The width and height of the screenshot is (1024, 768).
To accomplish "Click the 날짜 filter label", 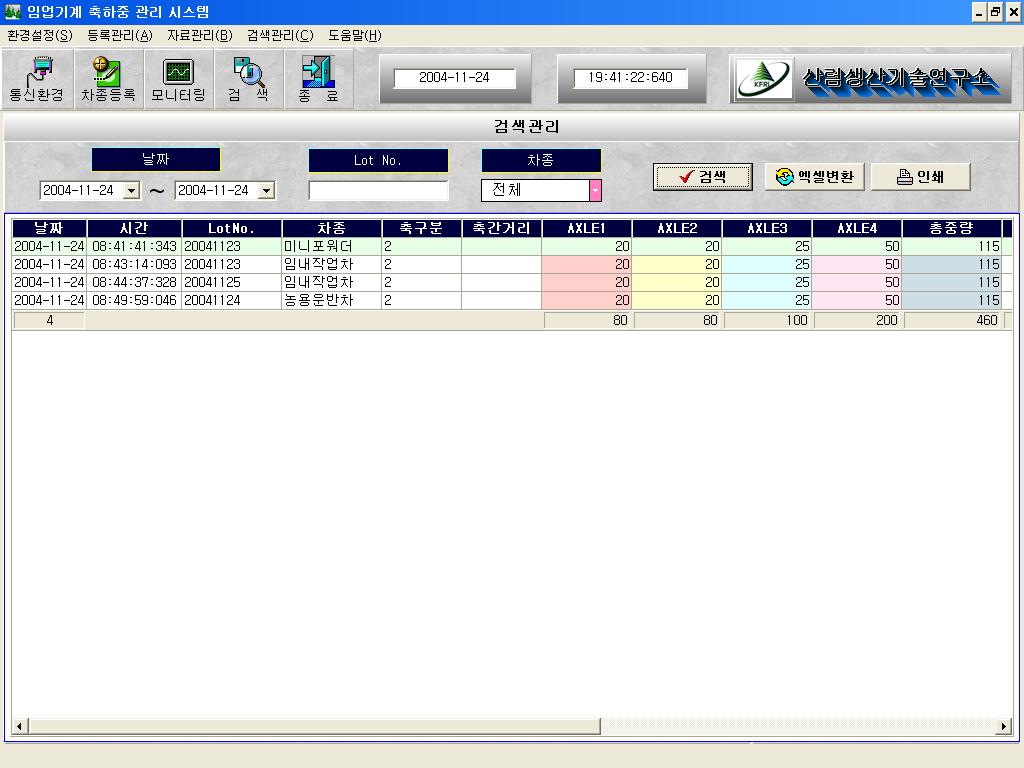I will tap(156, 159).
